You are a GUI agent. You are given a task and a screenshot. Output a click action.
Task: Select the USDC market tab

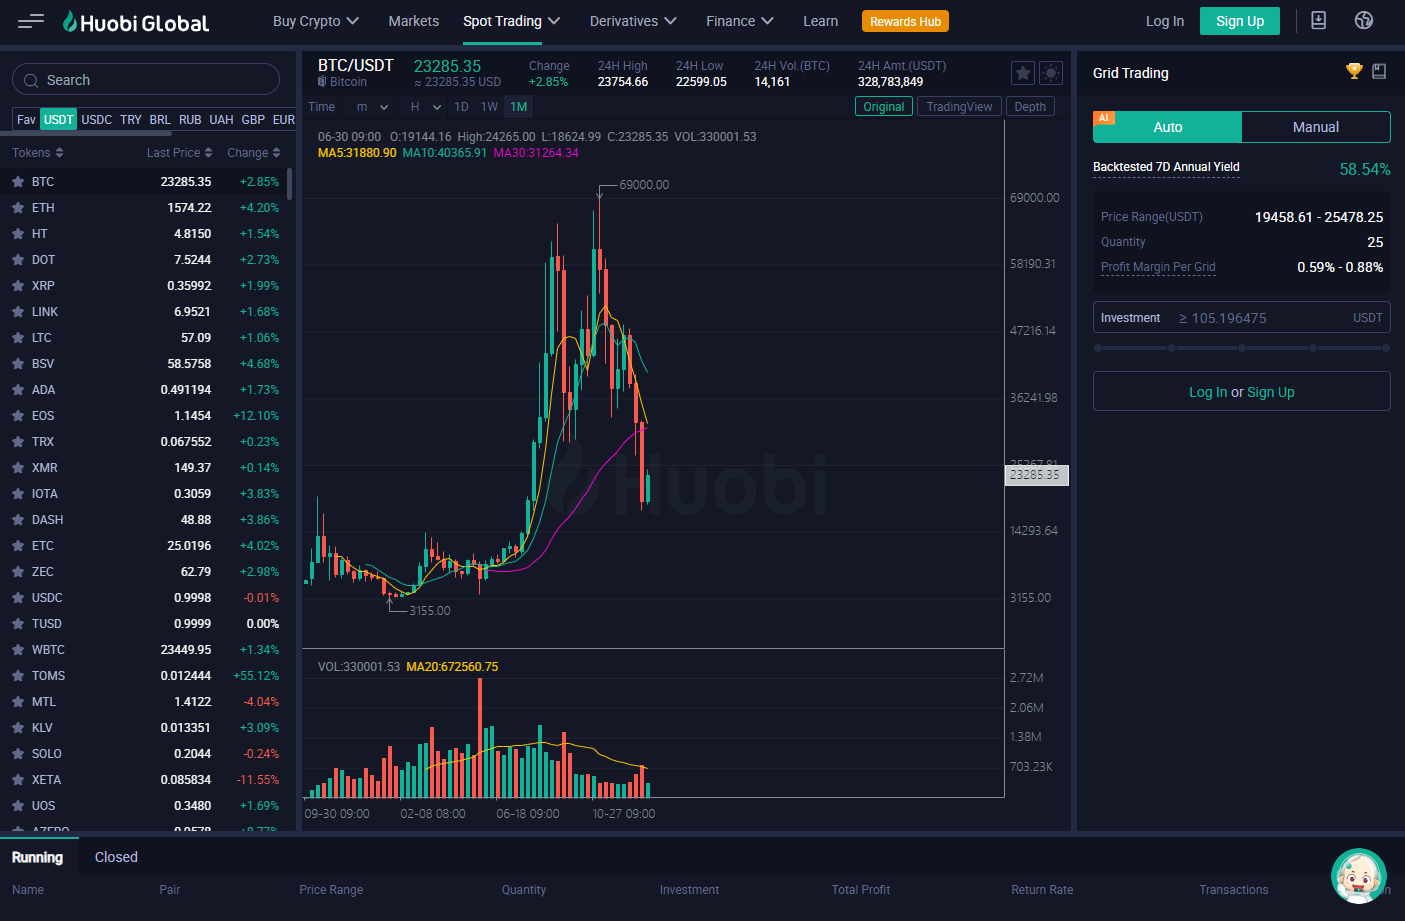[x=97, y=120]
